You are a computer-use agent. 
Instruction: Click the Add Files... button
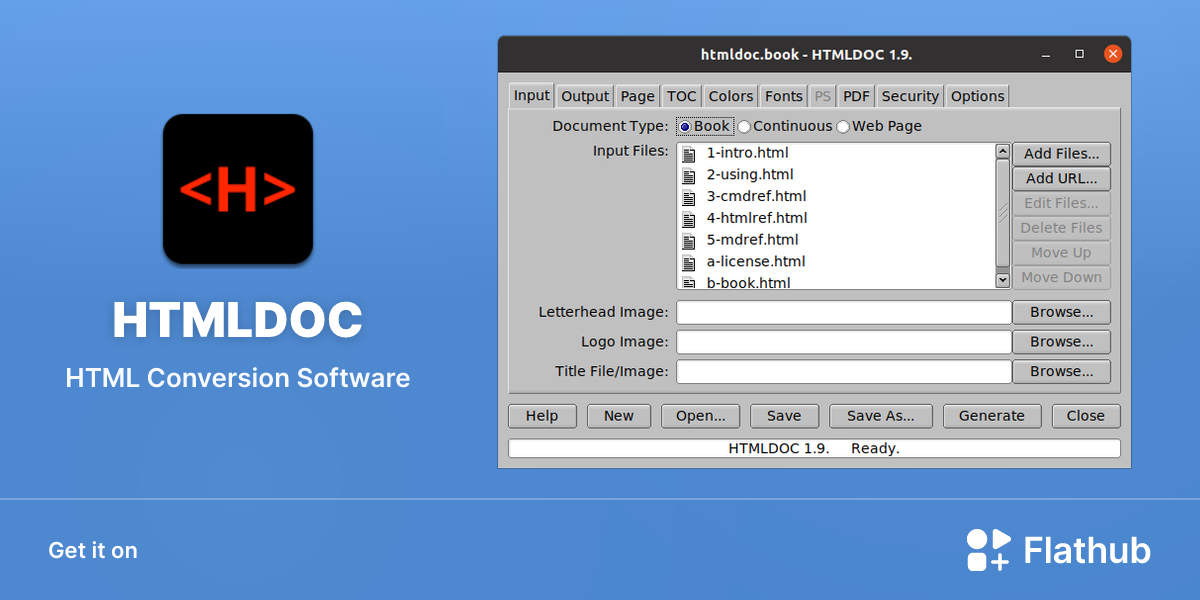pos(1062,154)
